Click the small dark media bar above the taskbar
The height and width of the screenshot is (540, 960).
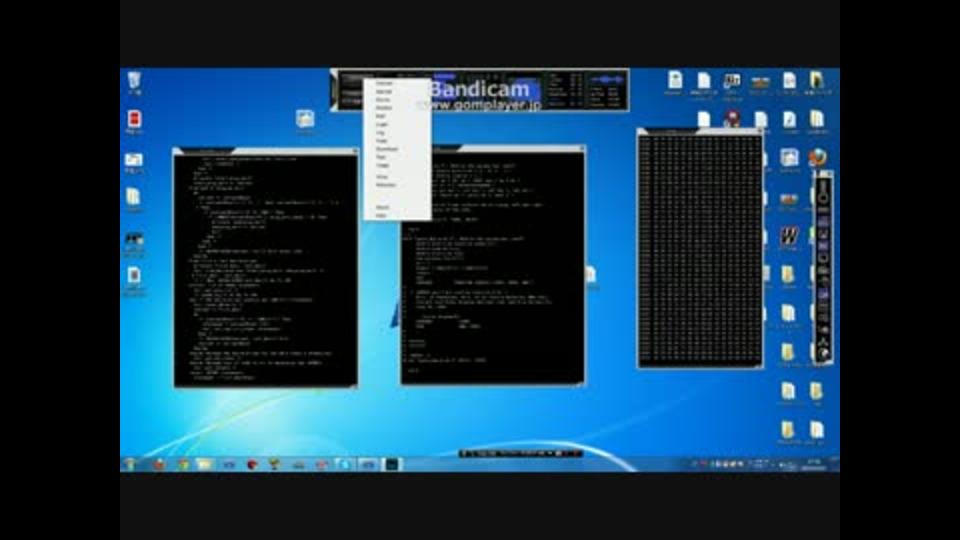click(520, 454)
